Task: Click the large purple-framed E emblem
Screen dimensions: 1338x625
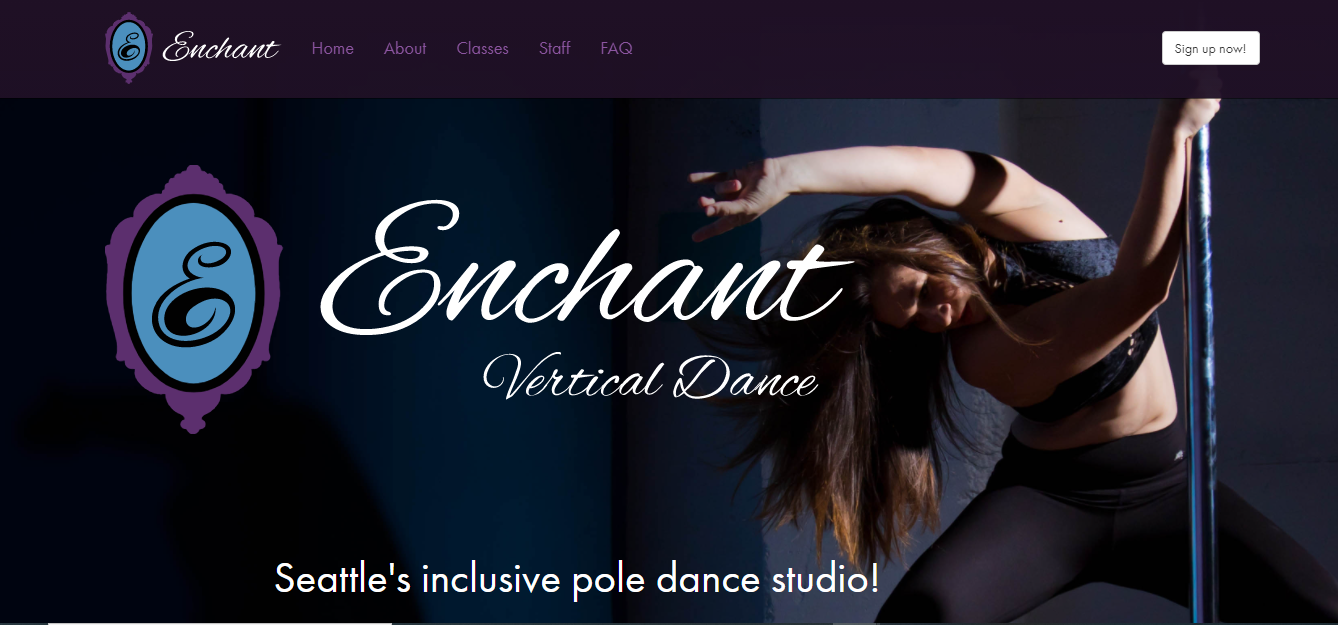Action: [193, 299]
